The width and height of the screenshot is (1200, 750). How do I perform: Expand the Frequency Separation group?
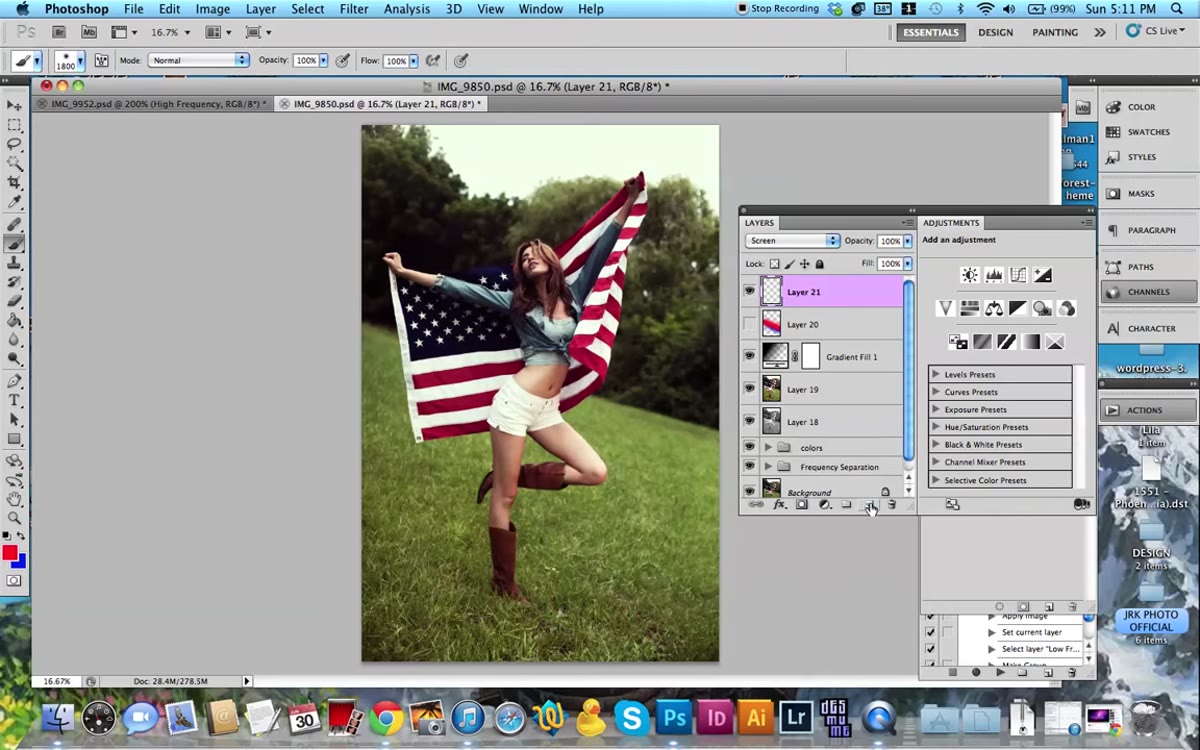coord(768,467)
